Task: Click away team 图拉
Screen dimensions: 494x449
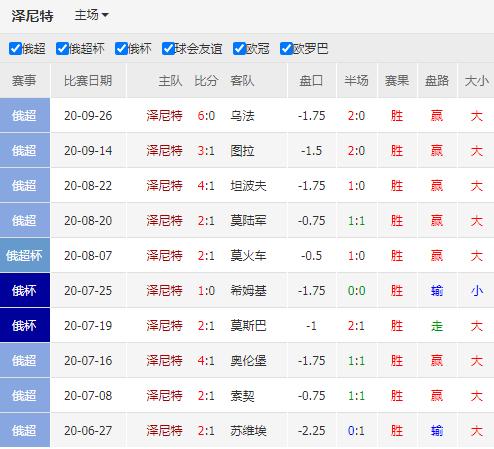Action: pyautogui.click(x=242, y=151)
